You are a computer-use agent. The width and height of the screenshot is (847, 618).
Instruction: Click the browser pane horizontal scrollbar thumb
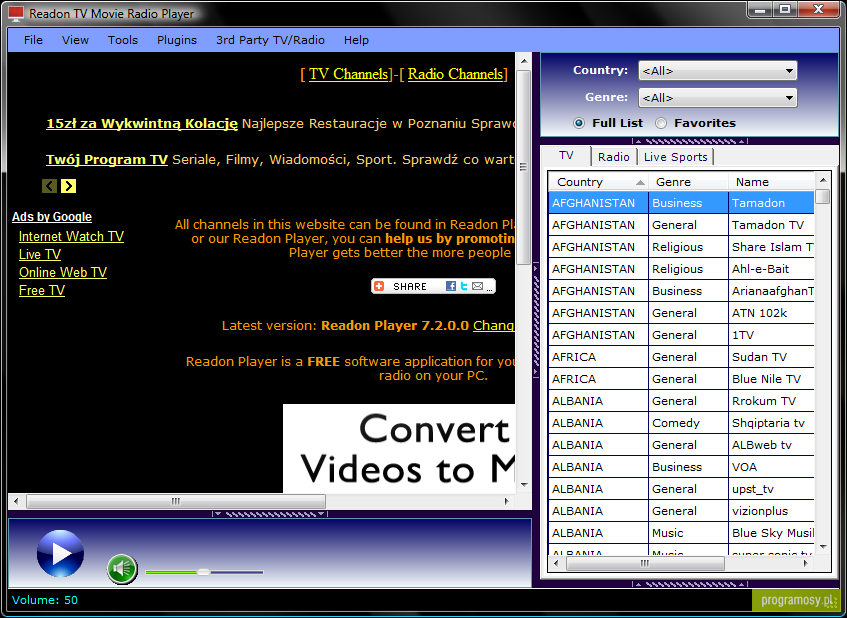176,501
